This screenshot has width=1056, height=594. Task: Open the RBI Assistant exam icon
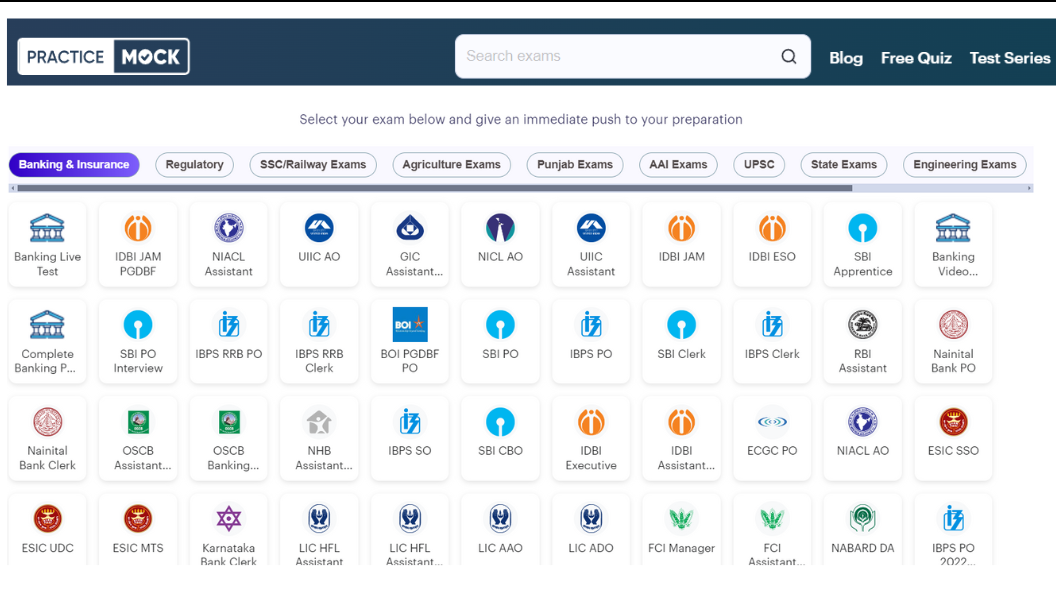863,325
